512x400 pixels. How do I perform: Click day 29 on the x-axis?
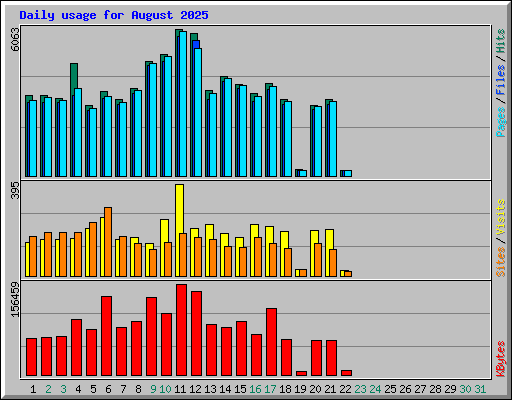tap(450, 389)
